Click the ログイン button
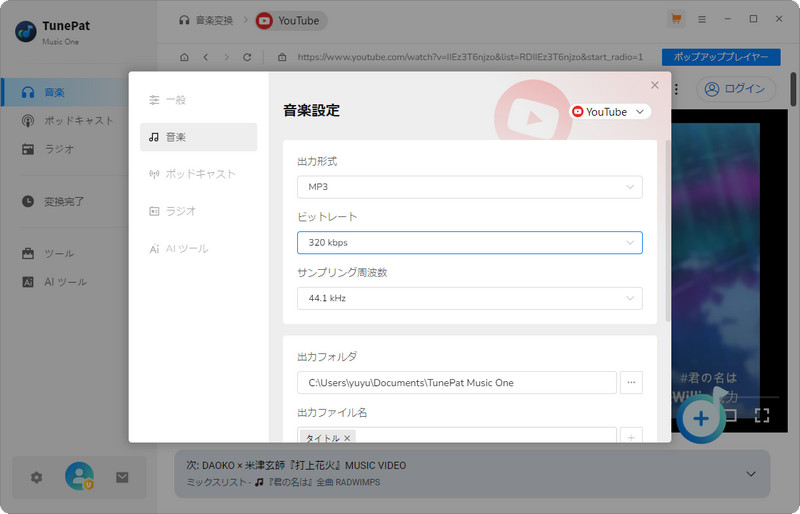800x514 pixels. pos(736,89)
